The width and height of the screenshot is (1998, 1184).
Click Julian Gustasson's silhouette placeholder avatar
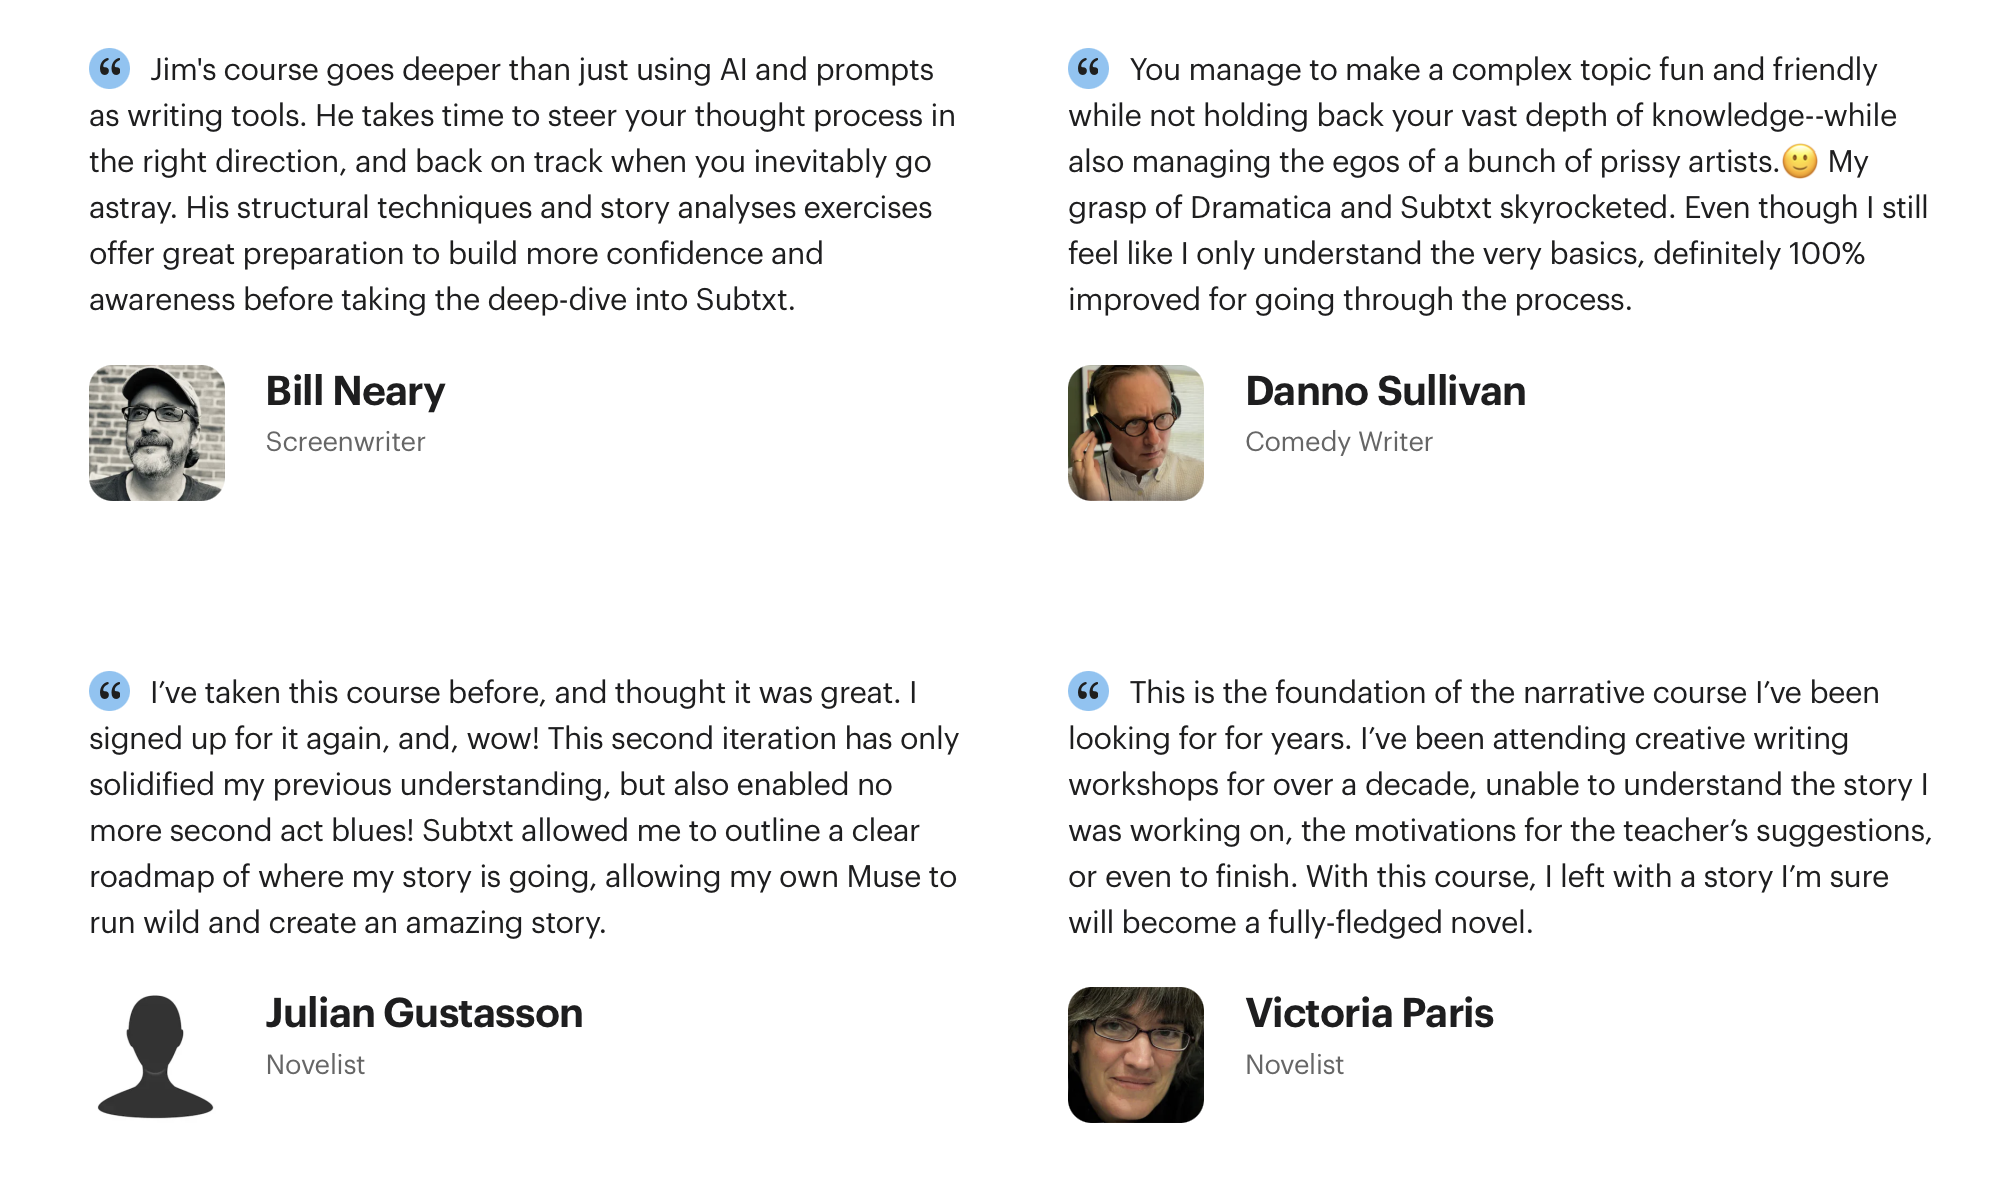coord(156,1055)
